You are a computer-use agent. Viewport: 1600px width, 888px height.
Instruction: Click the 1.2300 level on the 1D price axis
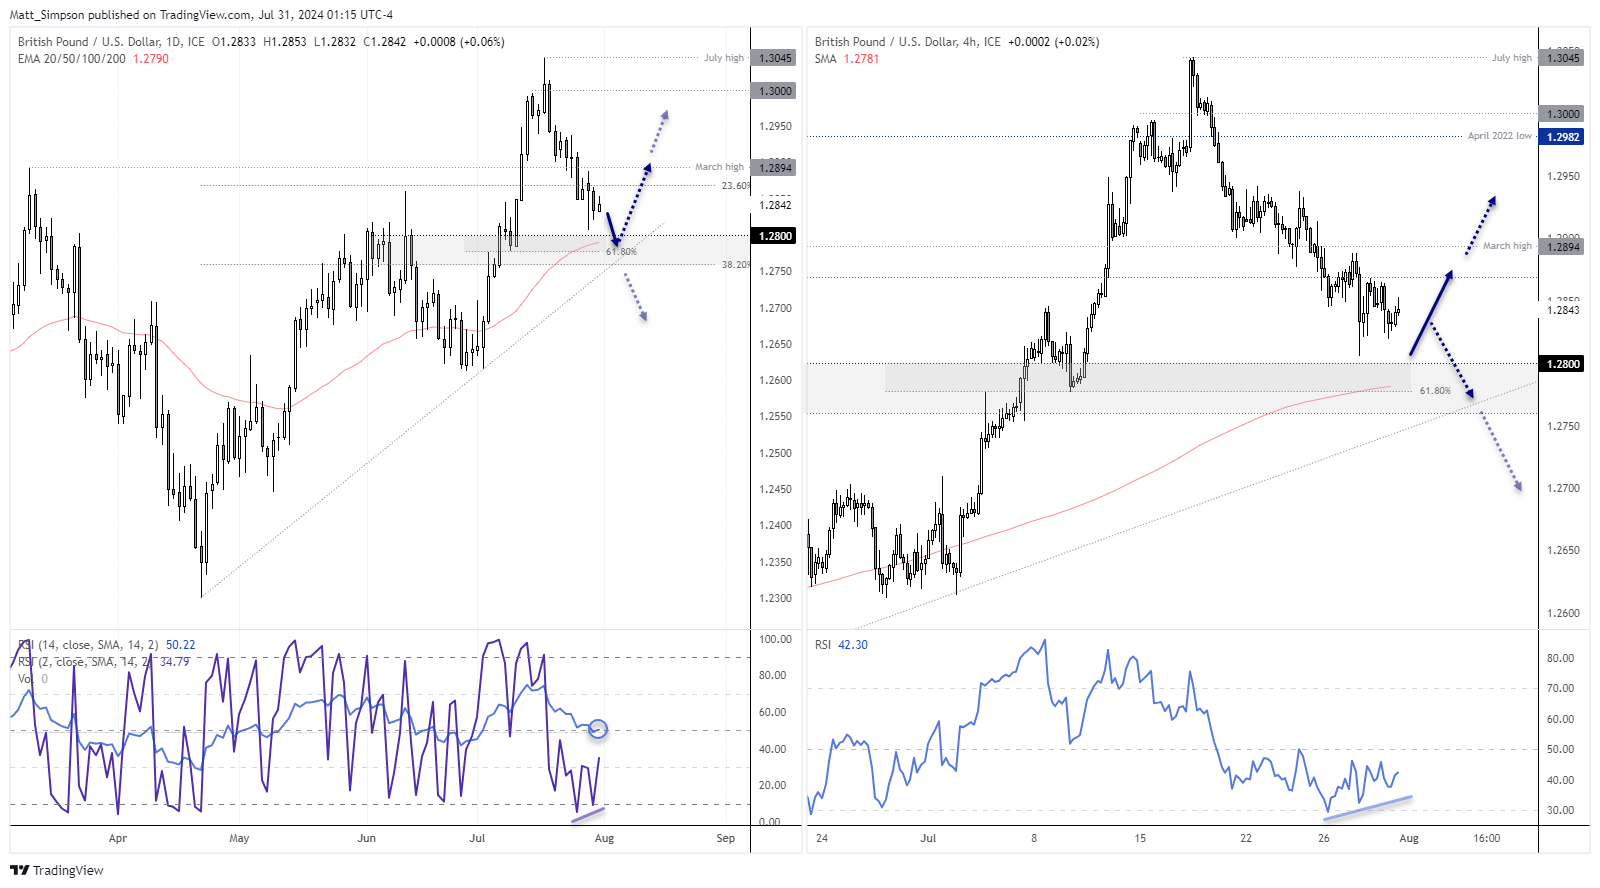point(775,598)
